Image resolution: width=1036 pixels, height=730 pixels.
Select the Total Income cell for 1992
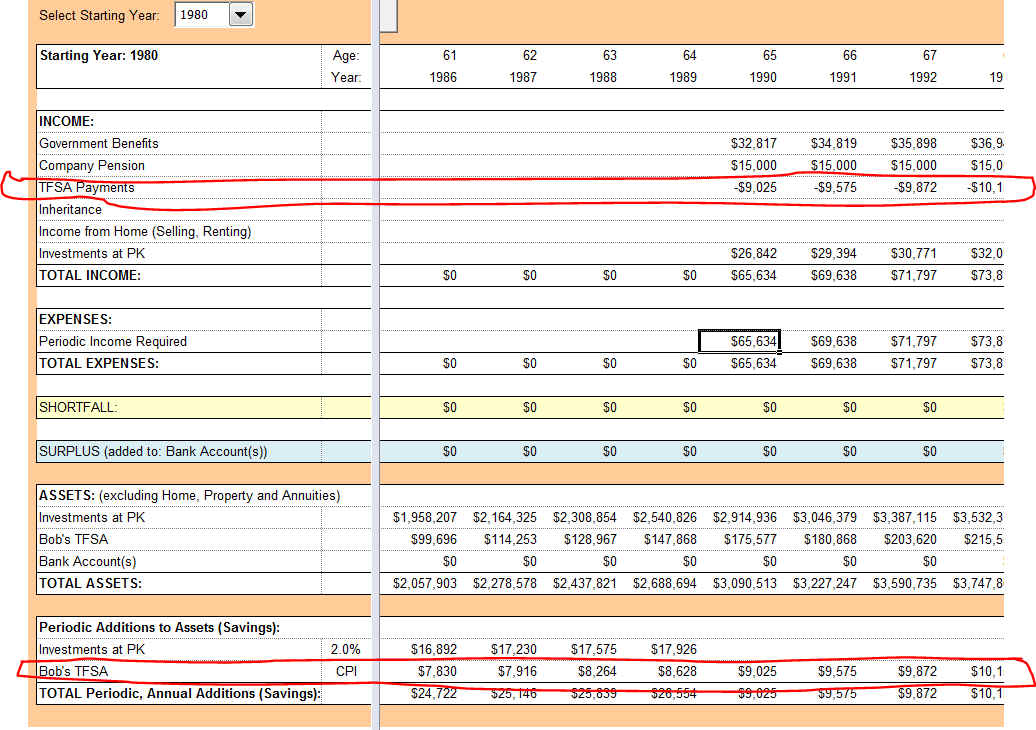[913, 275]
